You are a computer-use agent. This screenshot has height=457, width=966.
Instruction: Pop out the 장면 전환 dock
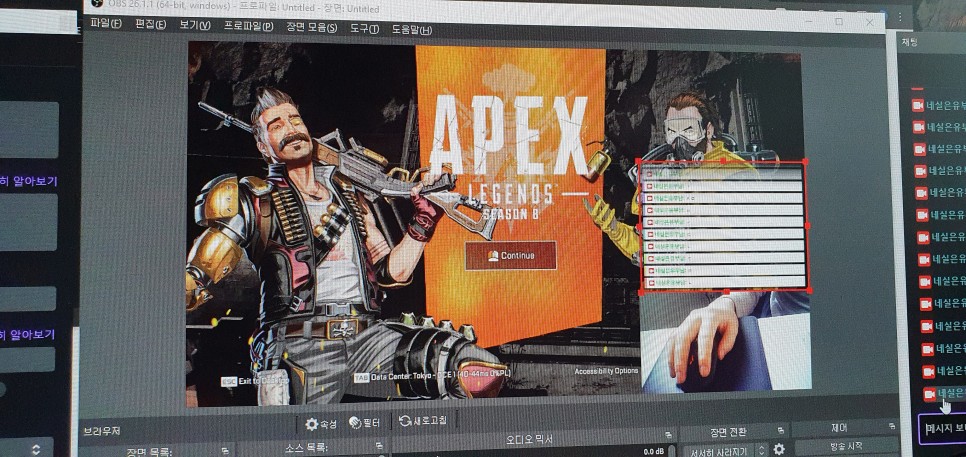pos(781,431)
